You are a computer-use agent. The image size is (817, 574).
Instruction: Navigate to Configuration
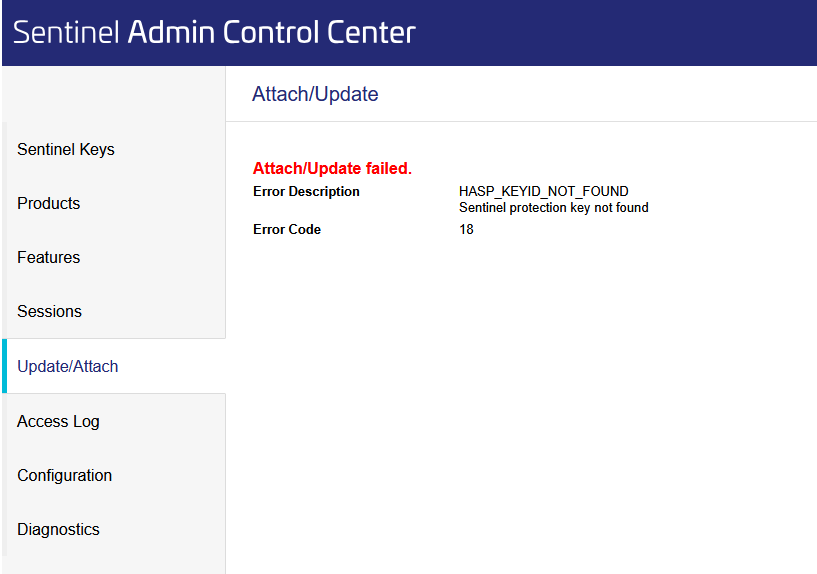point(65,476)
